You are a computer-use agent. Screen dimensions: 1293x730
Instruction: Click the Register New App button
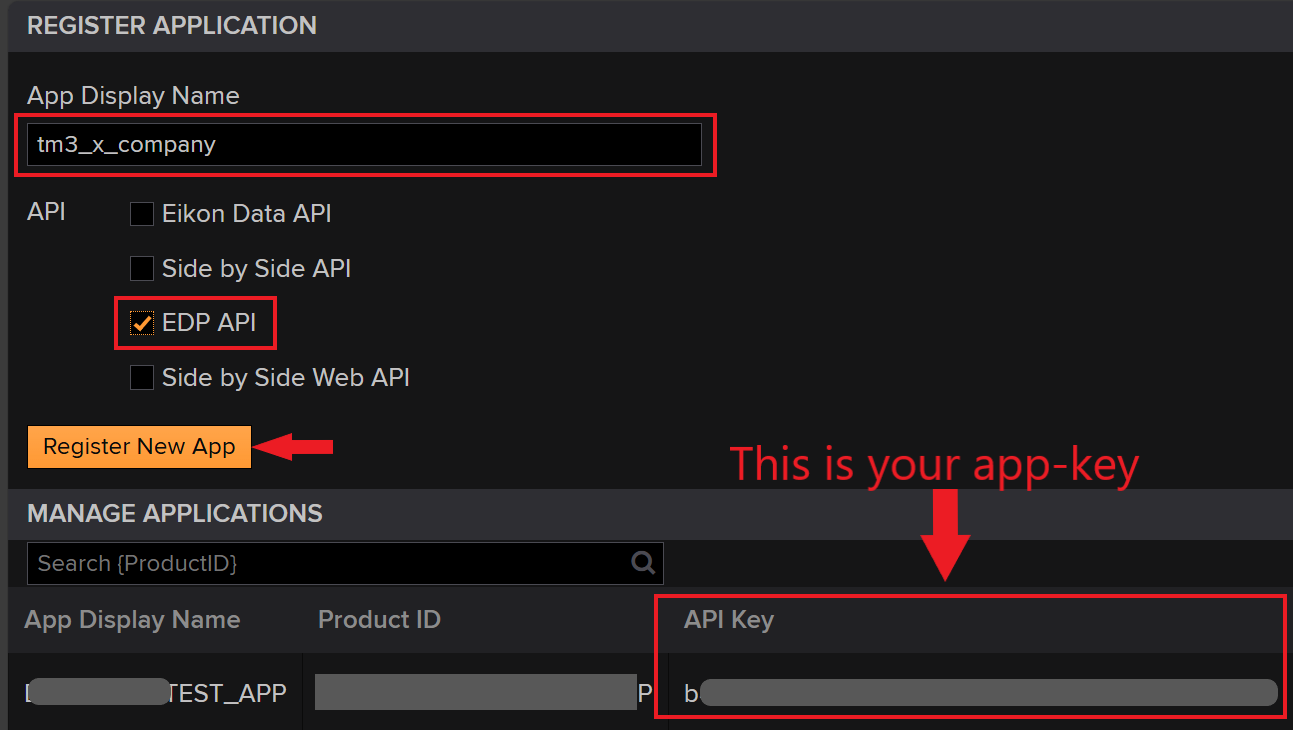pyautogui.click(x=139, y=447)
